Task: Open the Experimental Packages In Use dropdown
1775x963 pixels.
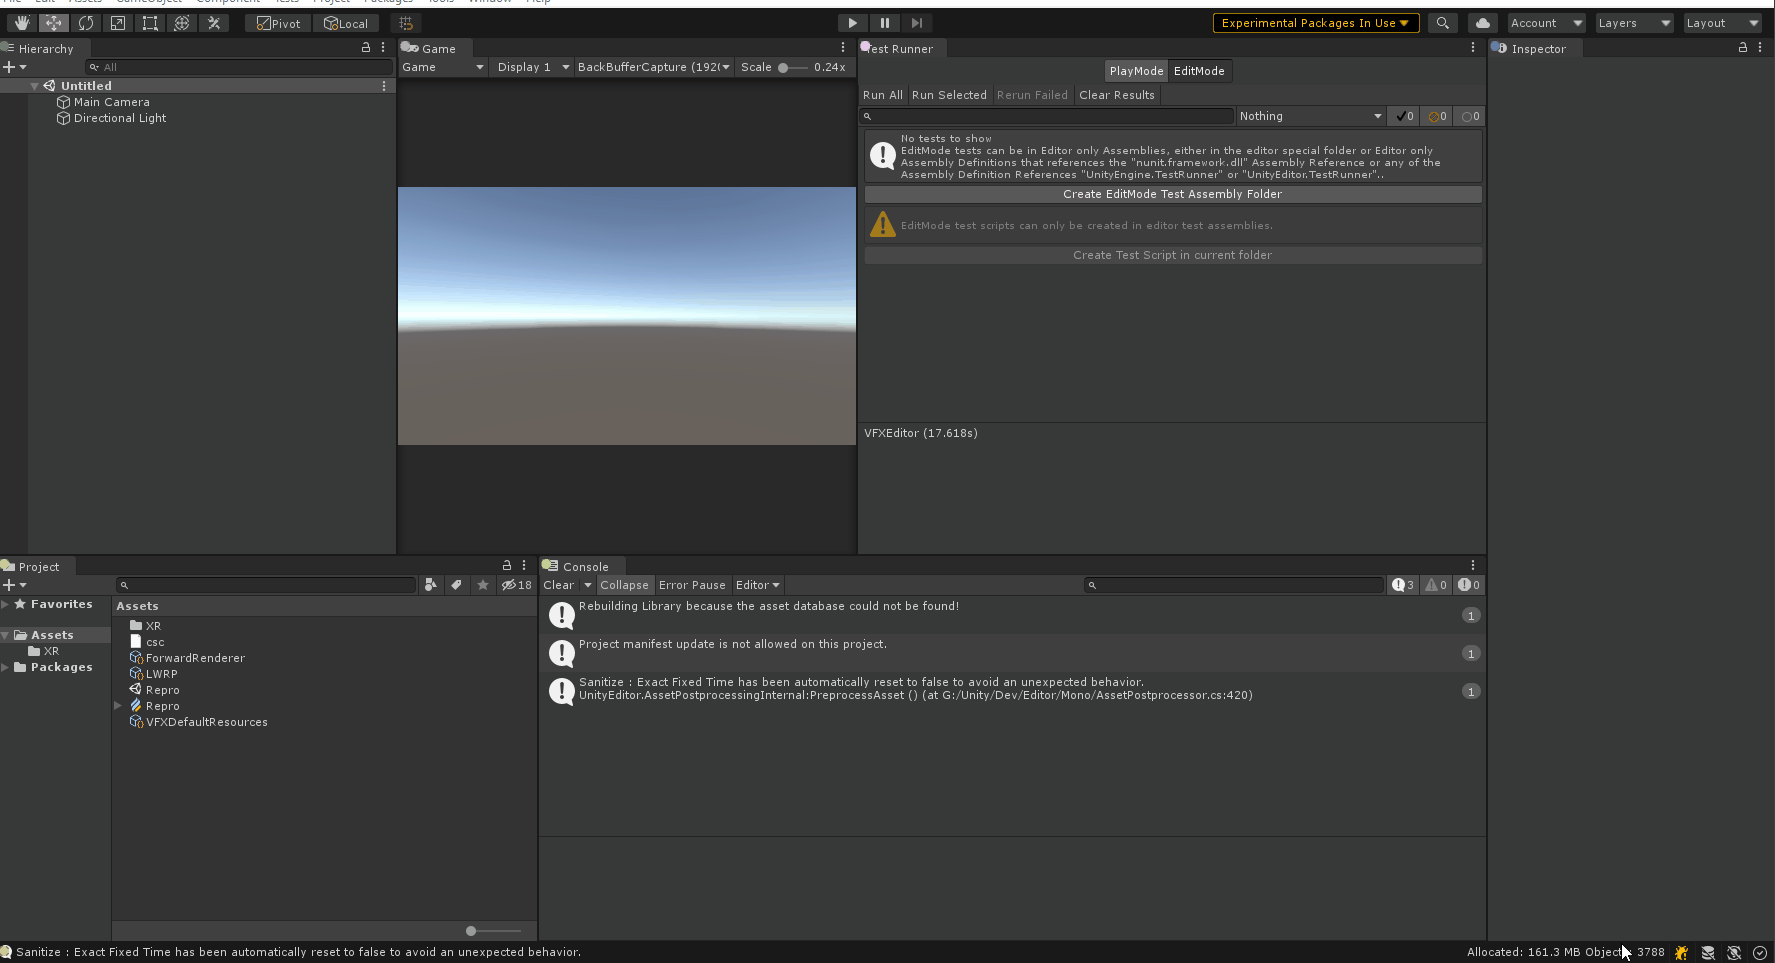Action: pyautogui.click(x=1316, y=23)
